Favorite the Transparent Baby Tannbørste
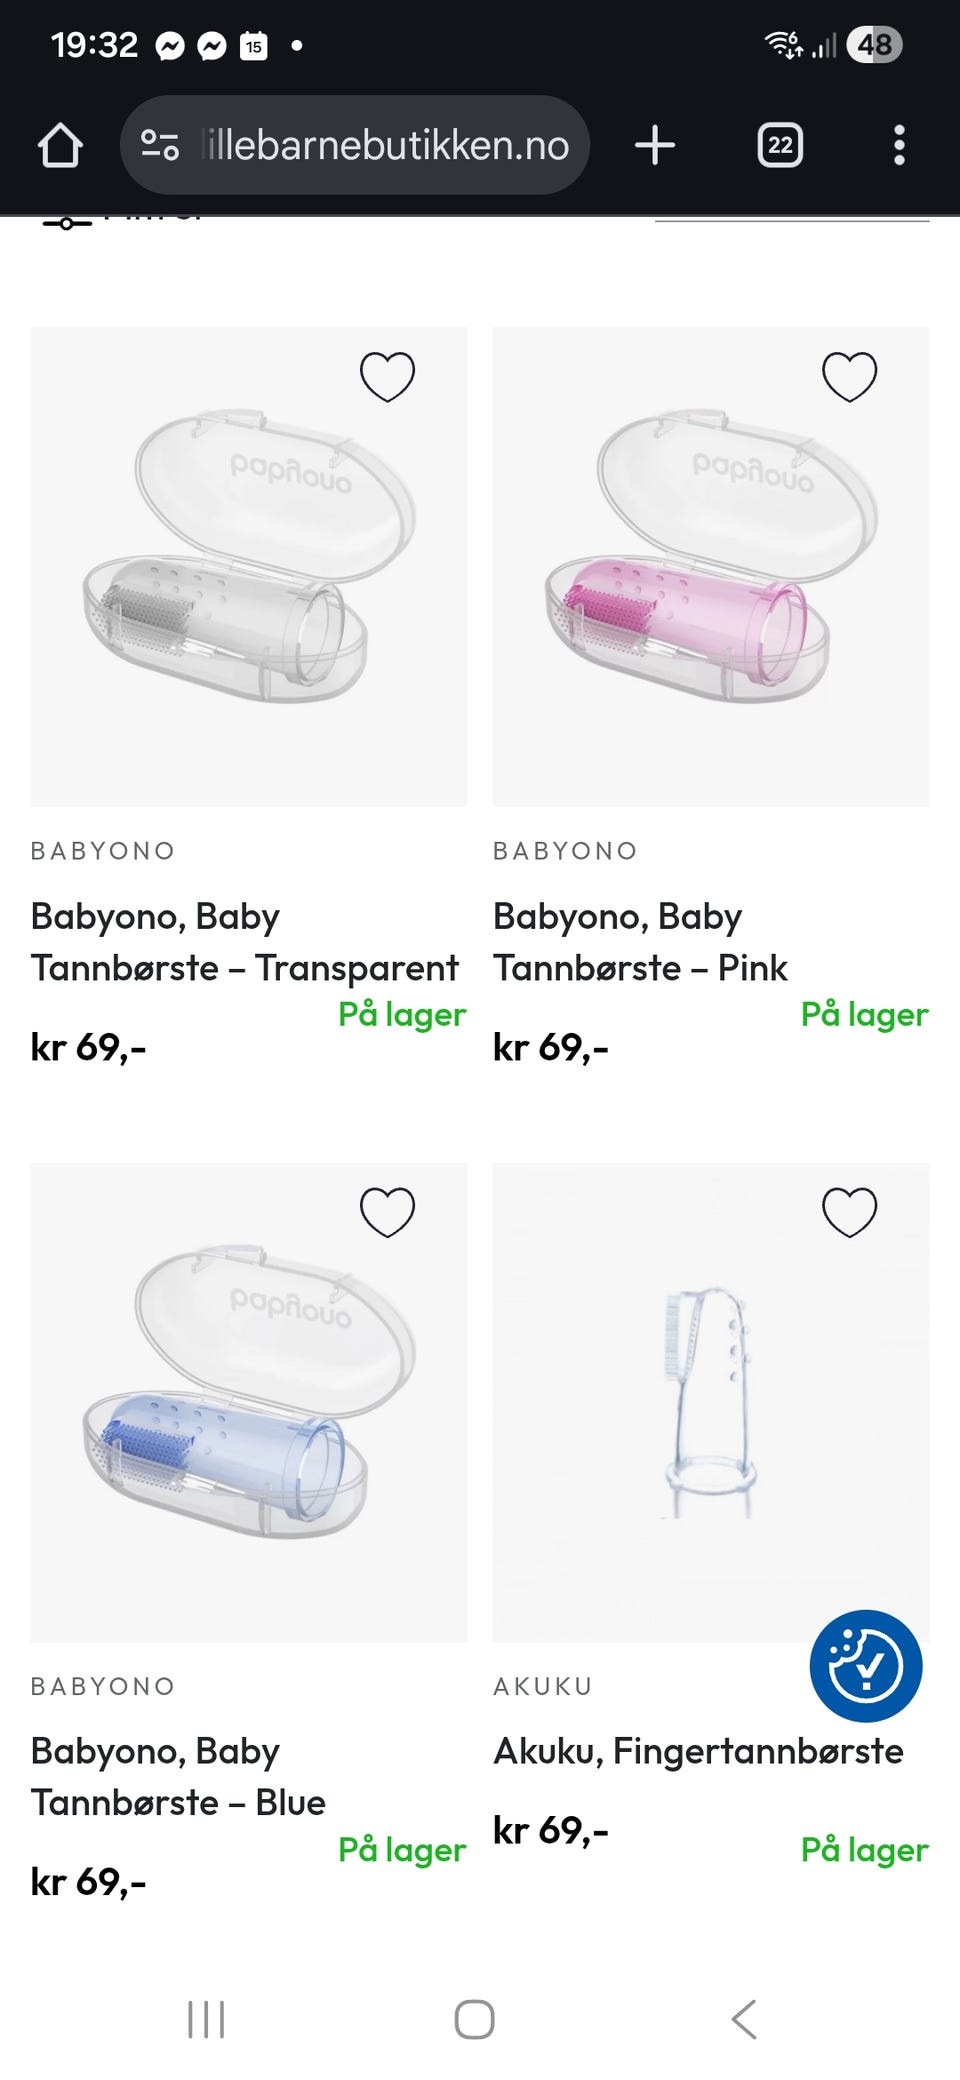 (x=387, y=377)
